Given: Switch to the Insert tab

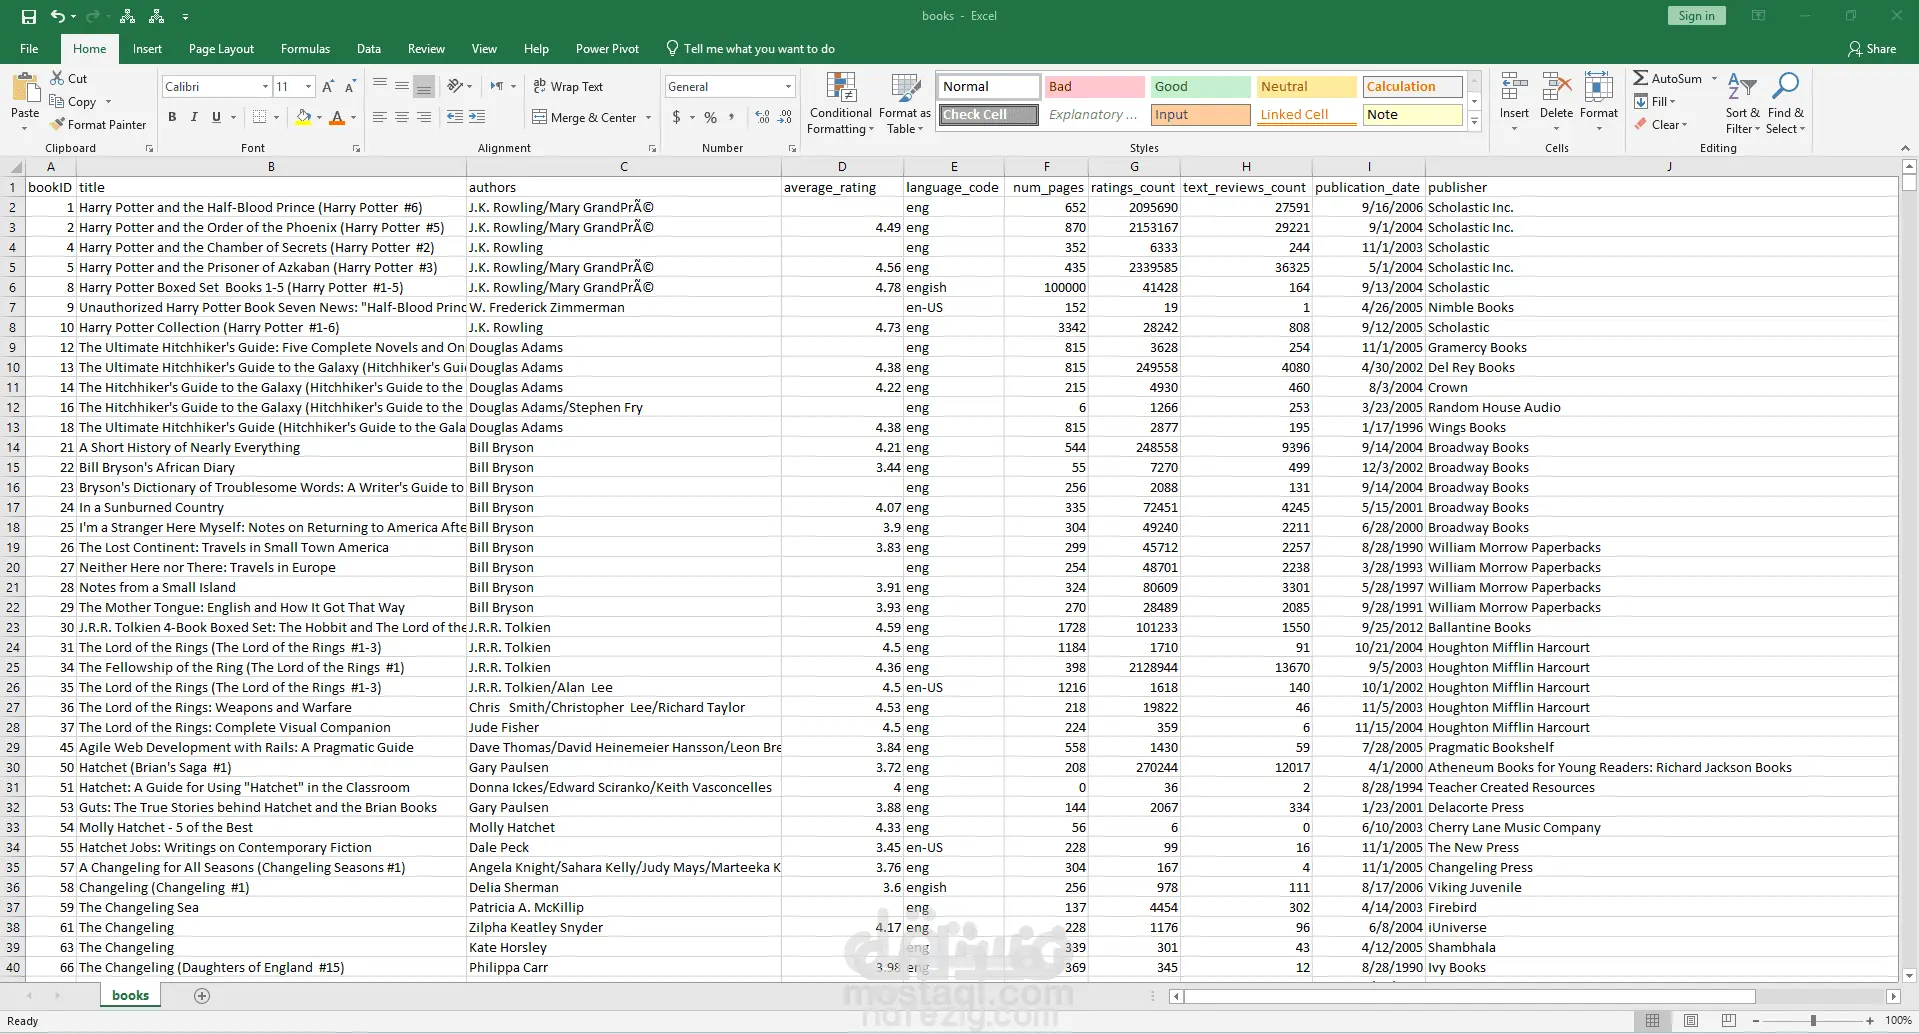Looking at the screenshot, I should pos(147,49).
